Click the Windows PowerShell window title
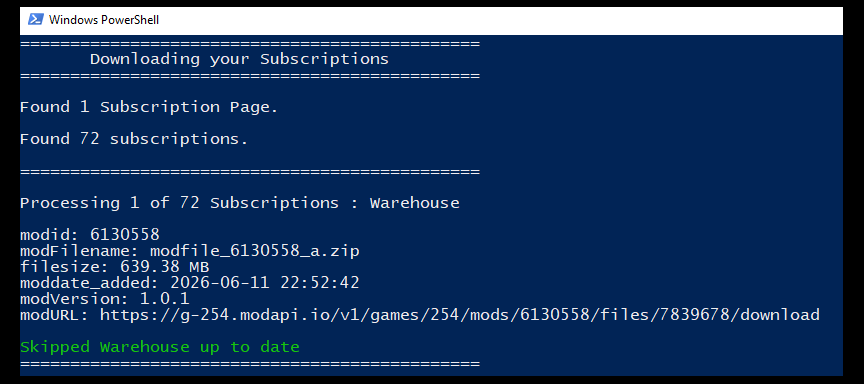Image resolution: width=864 pixels, height=384 pixels. pyautogui.click(x=104, y=20)
